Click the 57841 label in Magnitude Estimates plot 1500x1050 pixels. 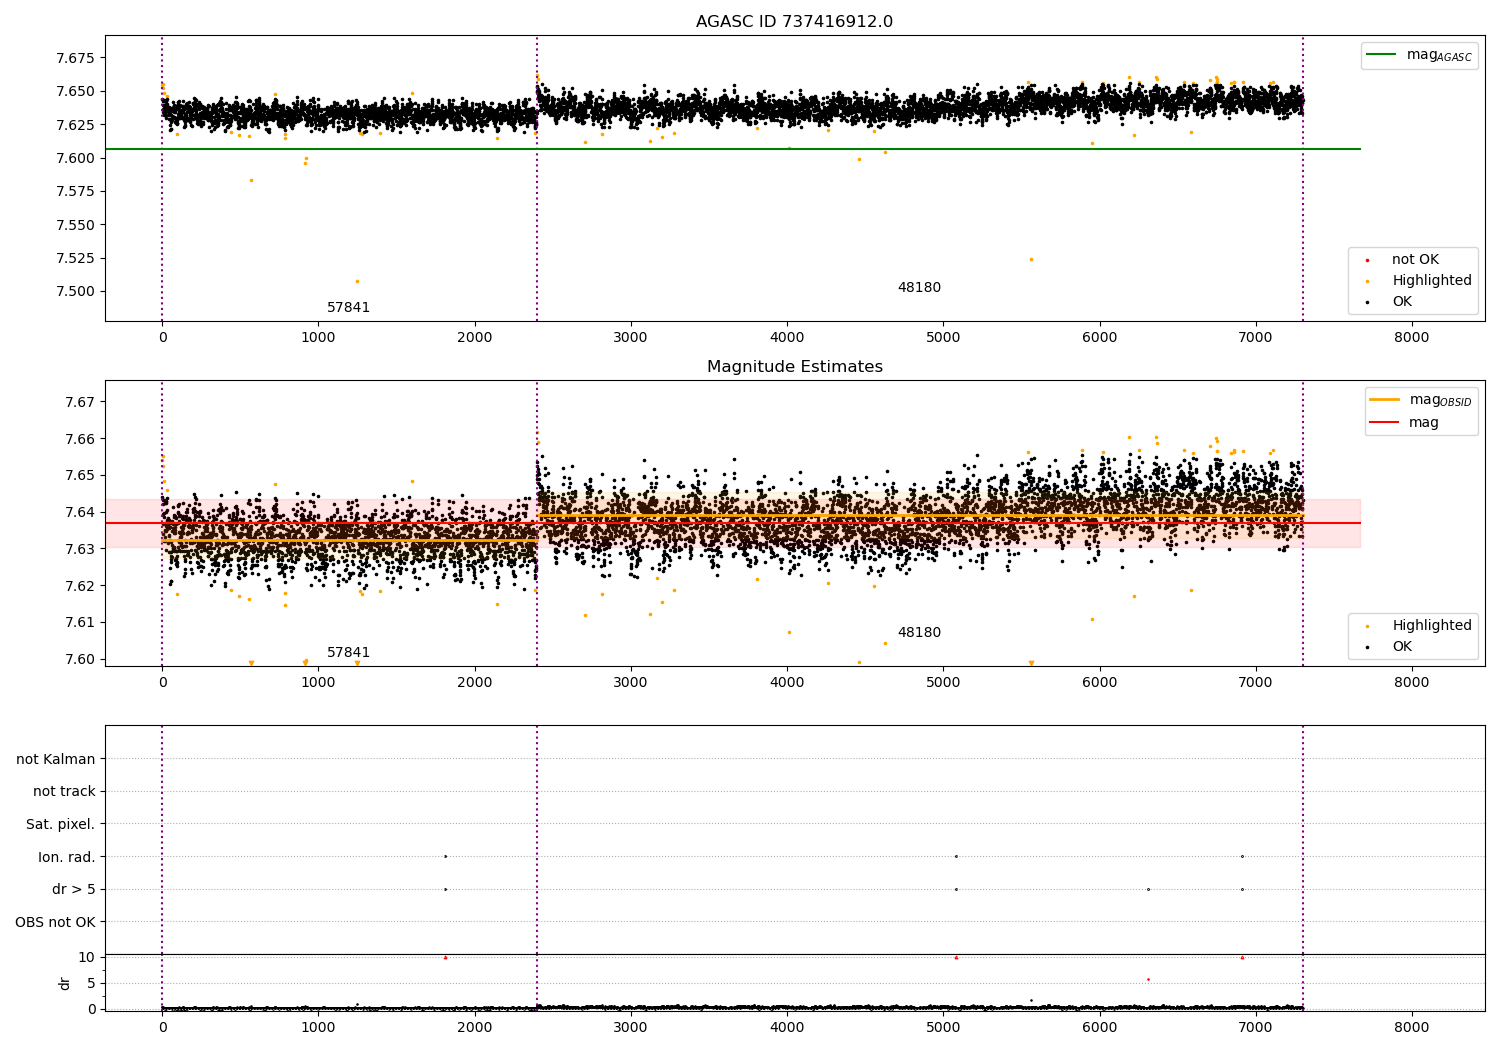pos(349,653)
